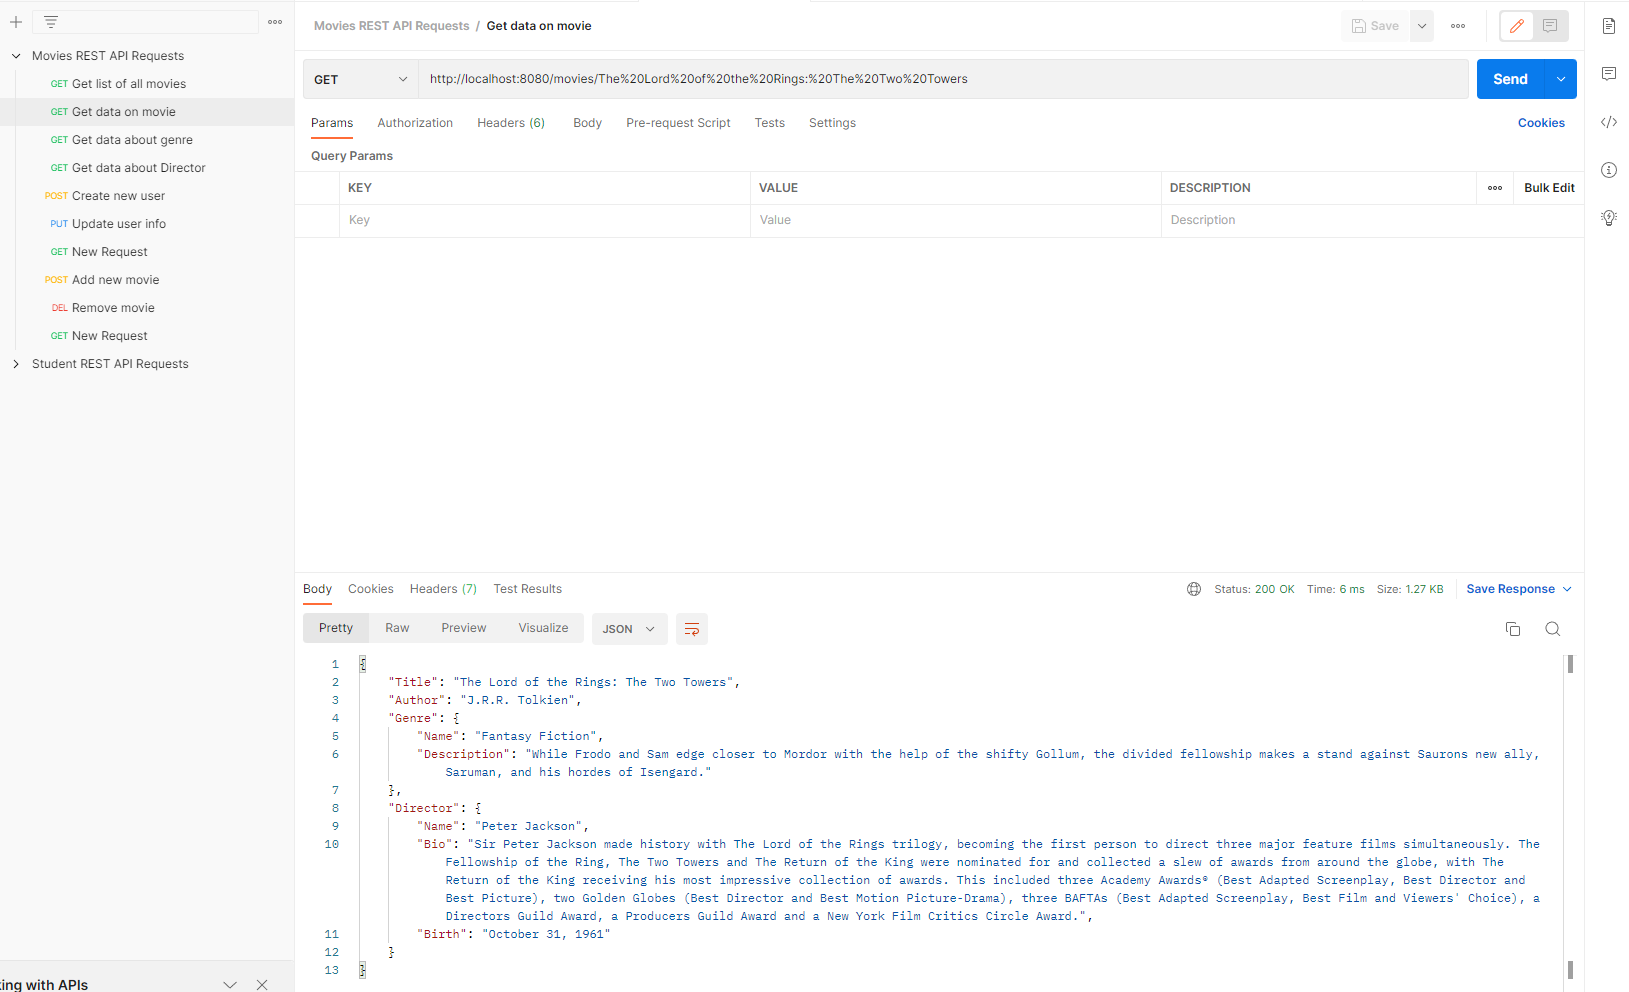Click the Save button

click(x=1376, y=26)
